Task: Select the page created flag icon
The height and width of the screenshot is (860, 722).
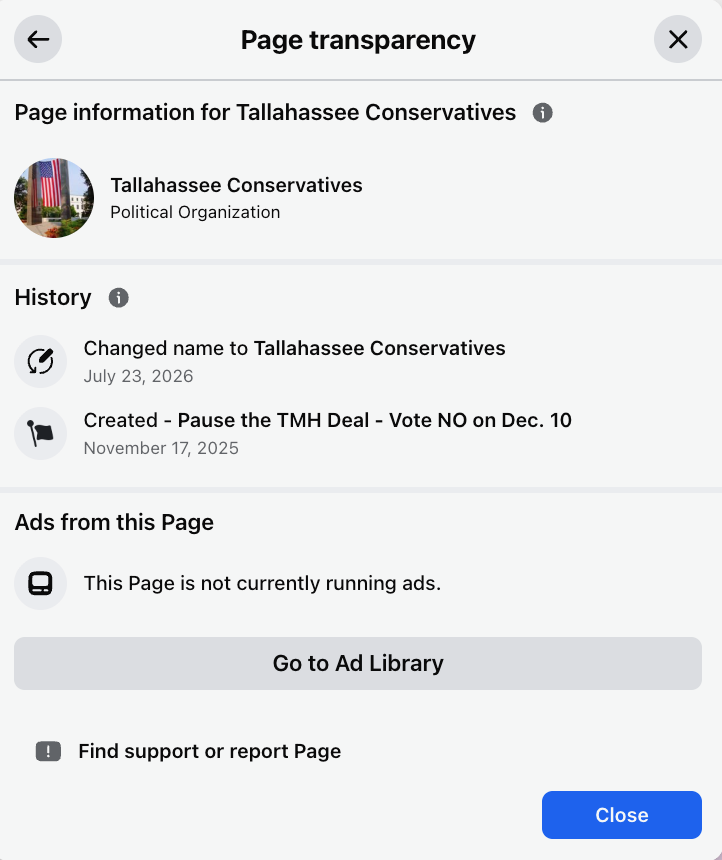Action: point(41,433)
